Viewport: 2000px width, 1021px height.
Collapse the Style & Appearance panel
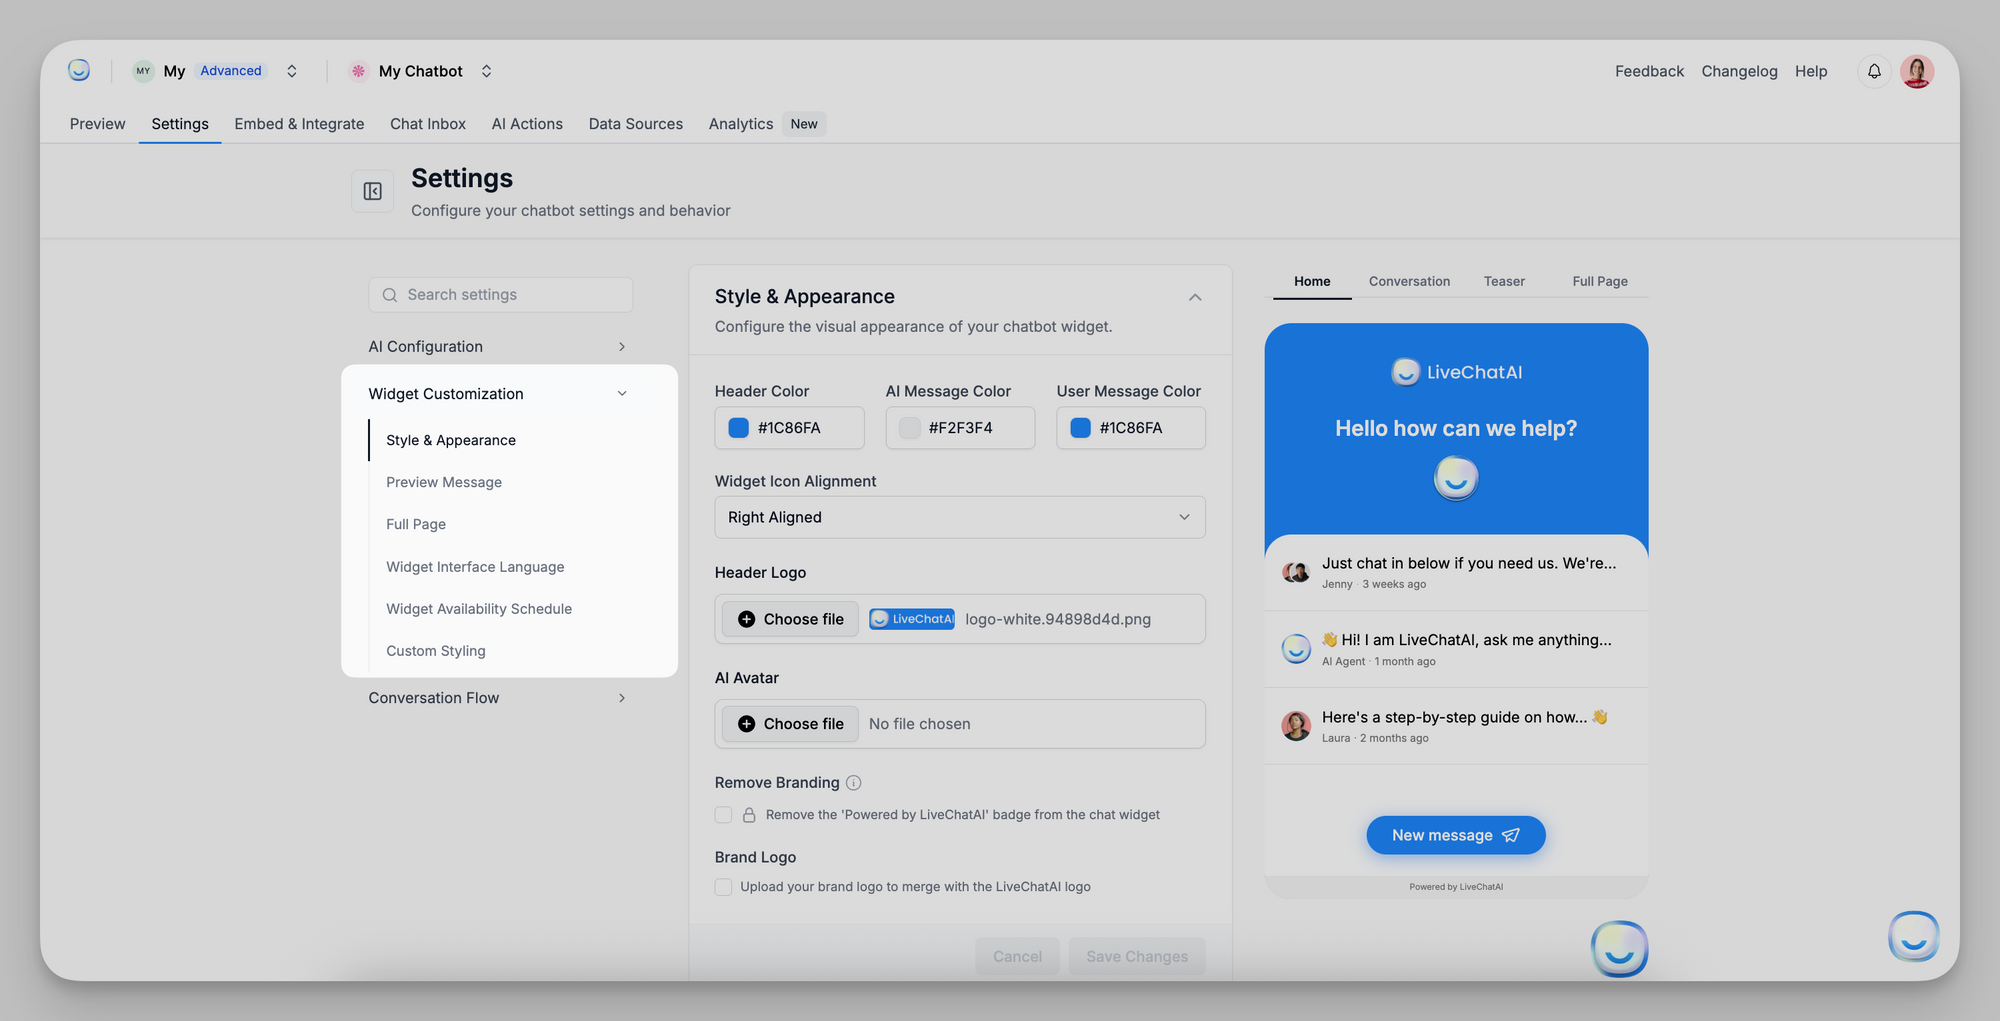tap(1195, 297)
